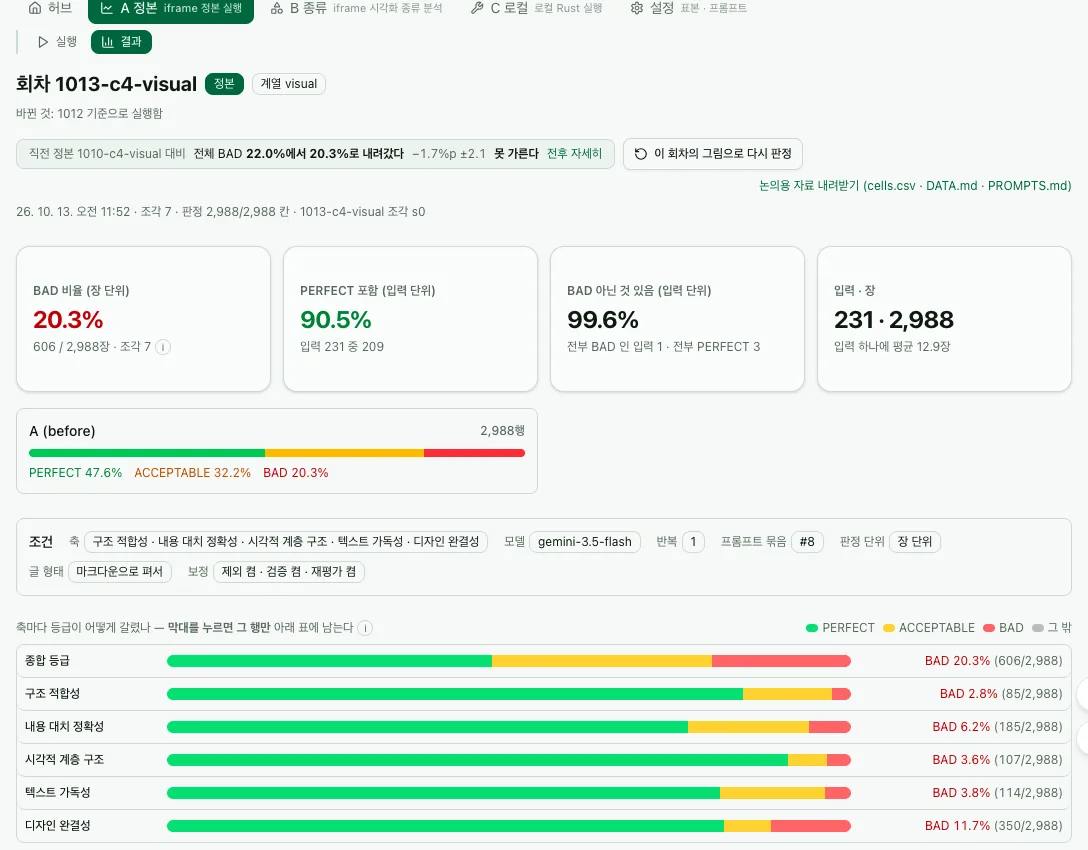This screenshot has height=850, width=1088.
Task: Open the 전후 자세히 link
Action: [x=575, y=153]
